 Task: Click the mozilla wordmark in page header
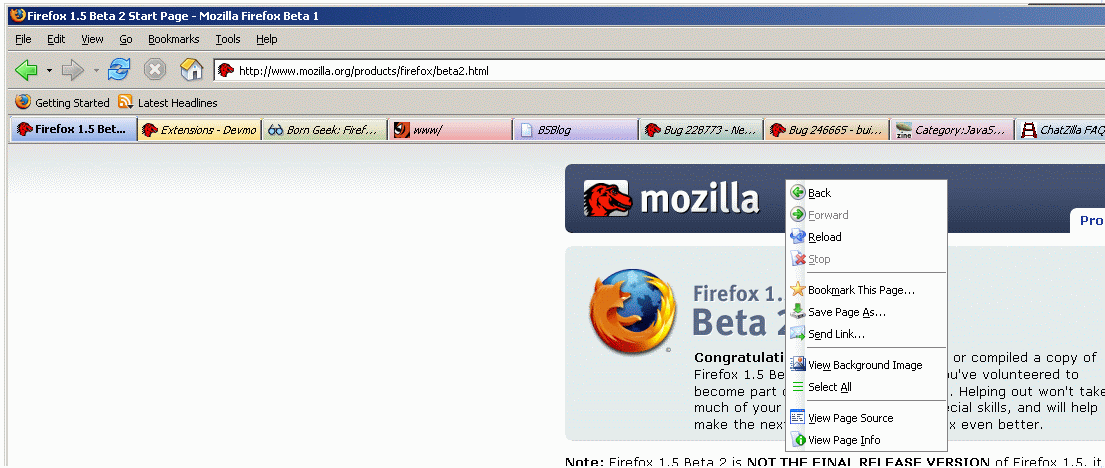[700, 199]
